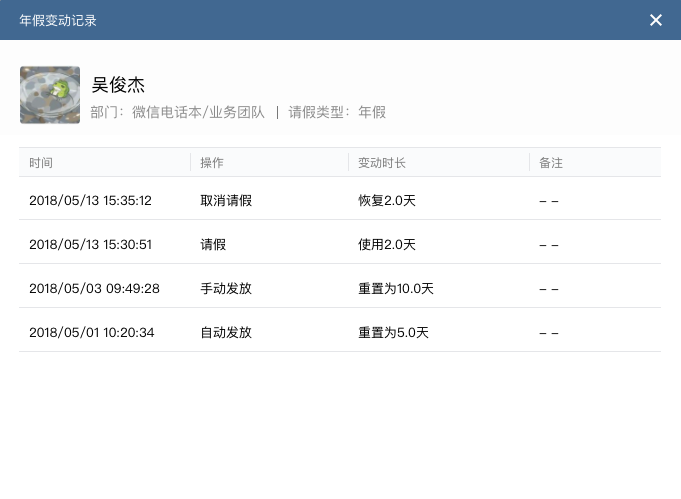The width and height of the screenshot is (681, 499).
Task: Click the remark cell in 手动发放 row
Action: point(549,289)
